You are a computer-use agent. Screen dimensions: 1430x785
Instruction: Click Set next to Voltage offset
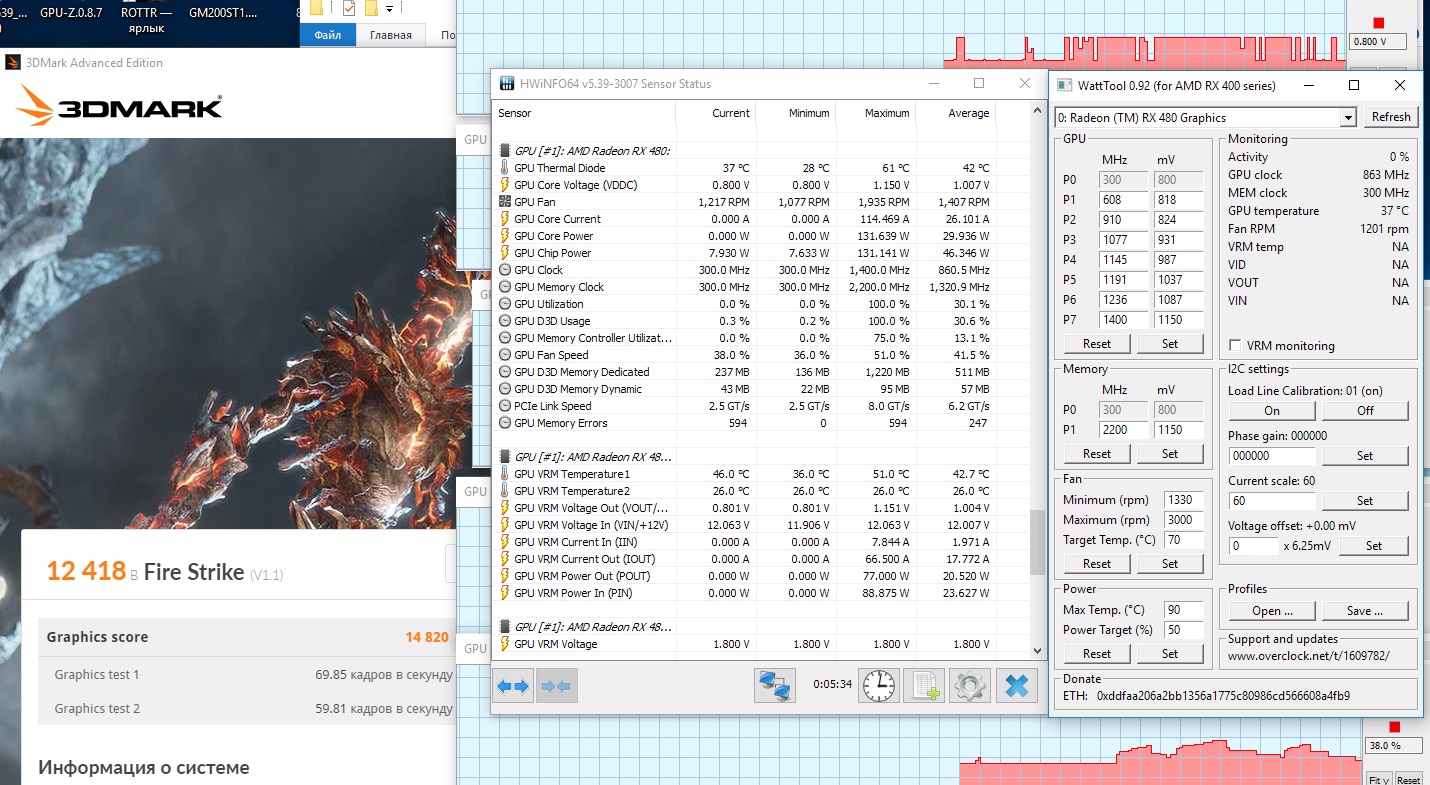coord(1374,546)
